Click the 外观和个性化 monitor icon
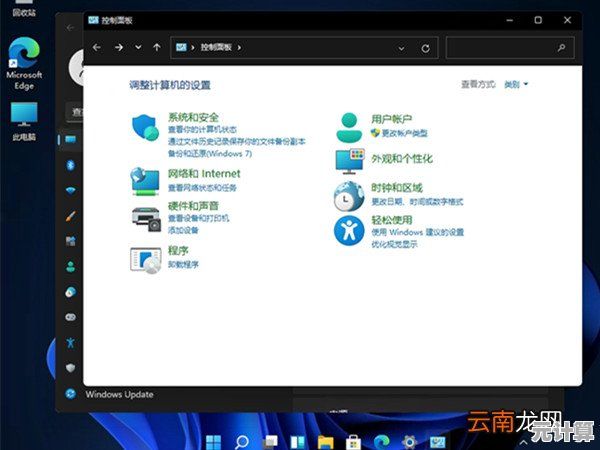This screenshot has height=450, width=600. point(349,161)
